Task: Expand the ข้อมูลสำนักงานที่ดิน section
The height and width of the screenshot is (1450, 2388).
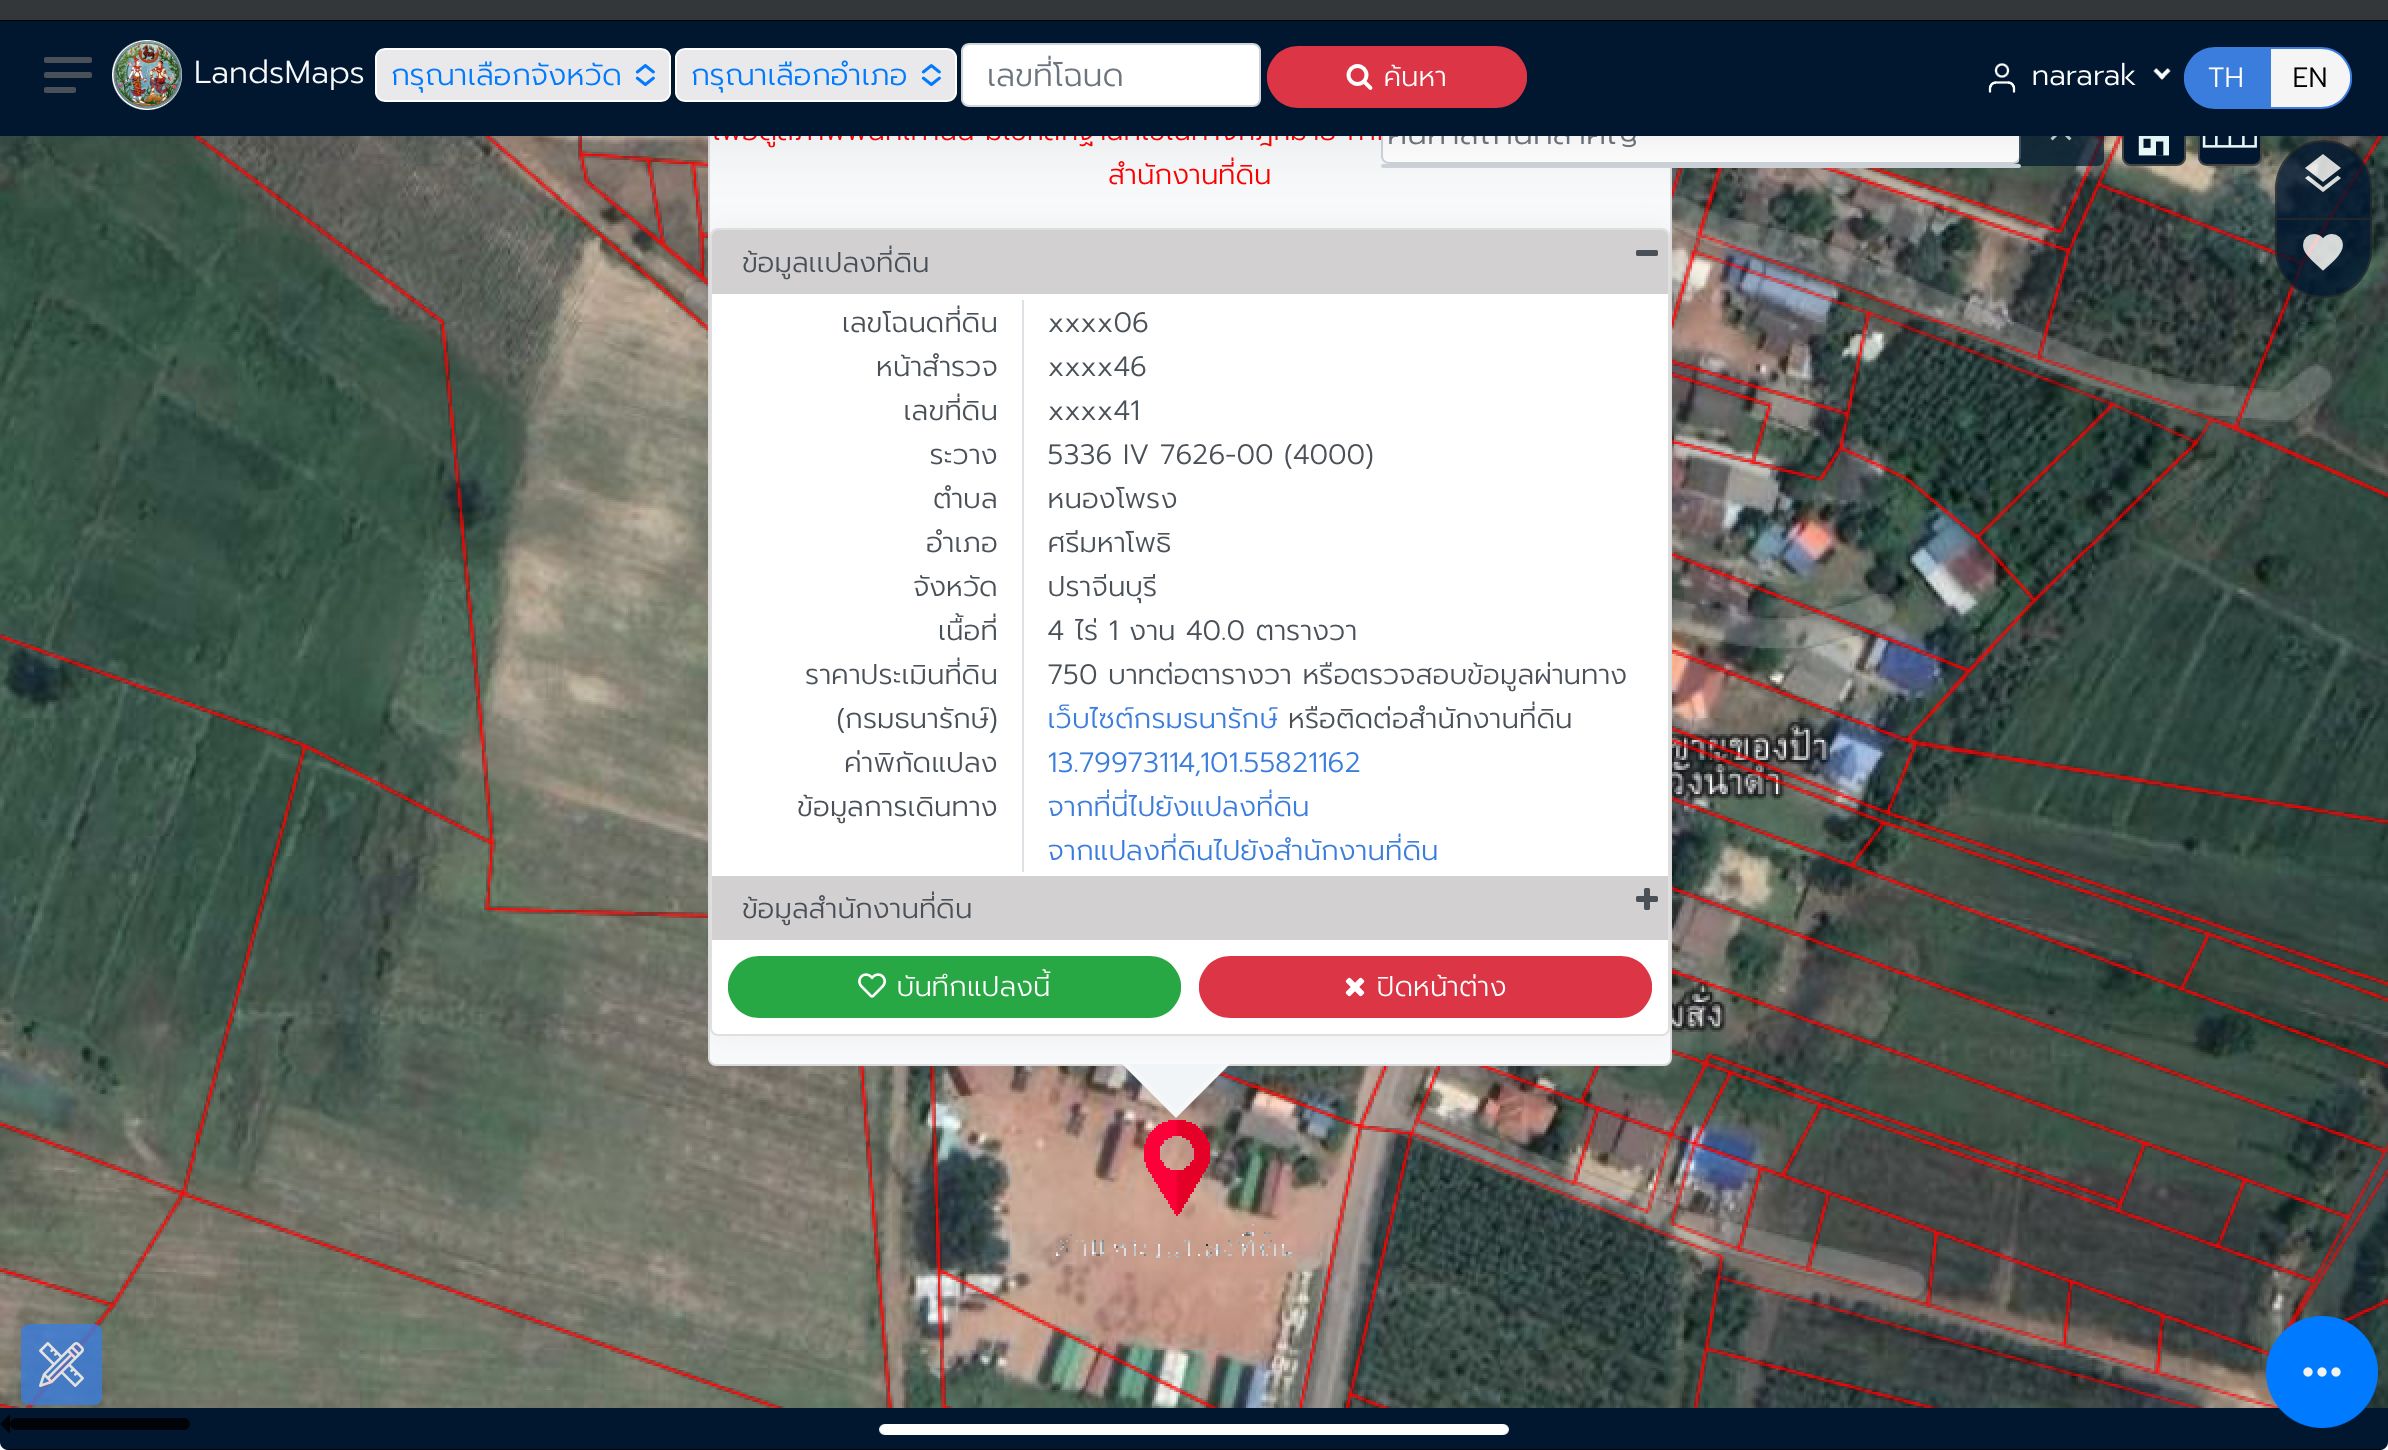Action: click(x=1646, y=899)
